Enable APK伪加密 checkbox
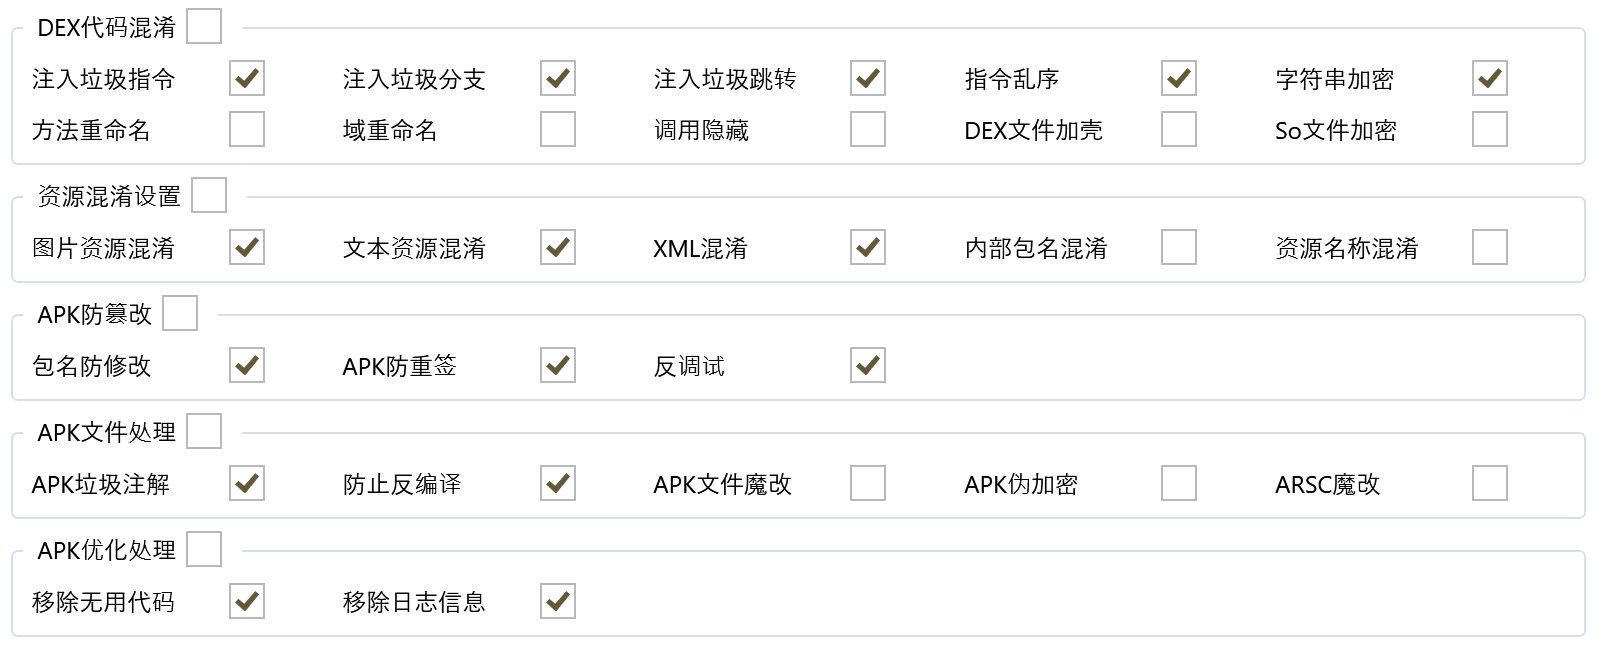 point(1179,483)
